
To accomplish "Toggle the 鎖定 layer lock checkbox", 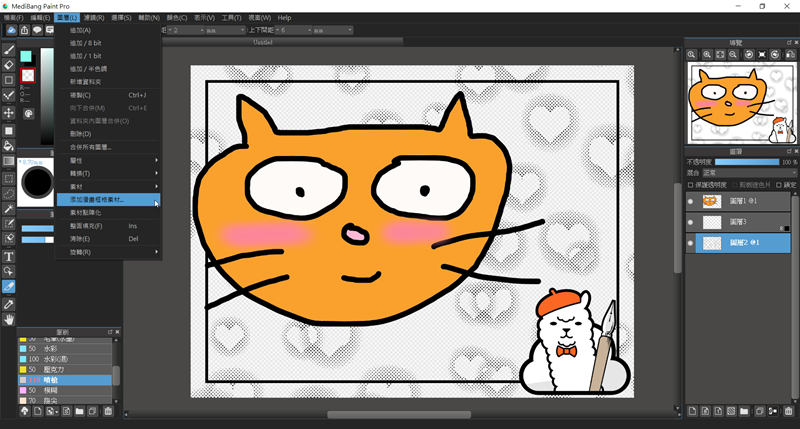I will click(779, 184).
